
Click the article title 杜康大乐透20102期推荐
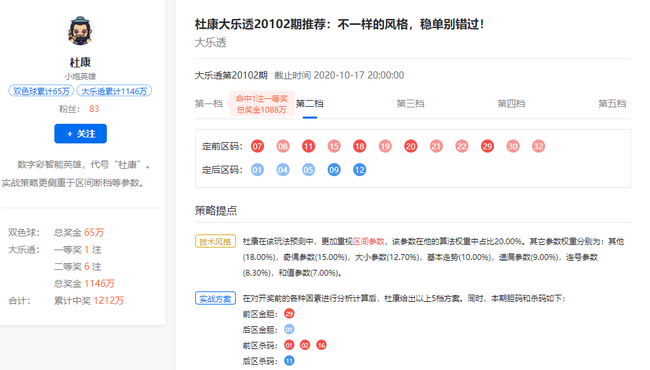point(340,24)
